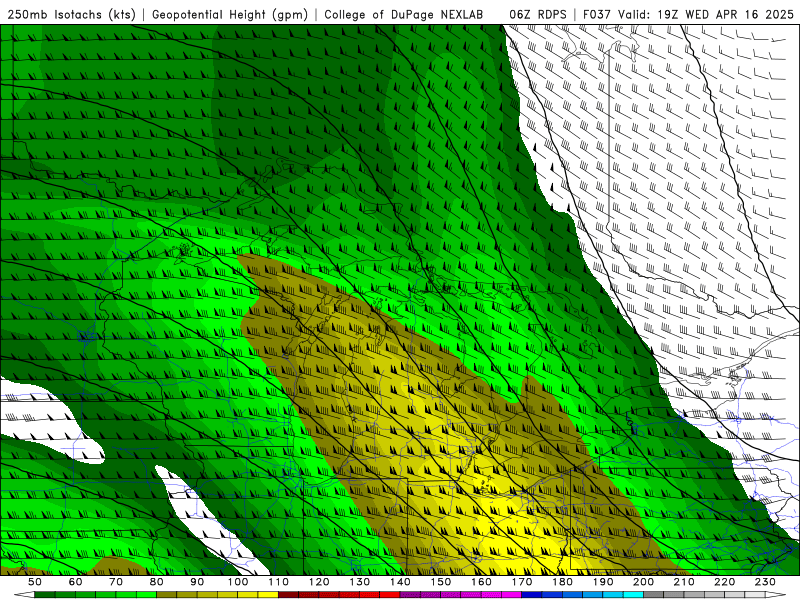Click the '60' colorbar label
800x600 pixels.
(76, 582)
